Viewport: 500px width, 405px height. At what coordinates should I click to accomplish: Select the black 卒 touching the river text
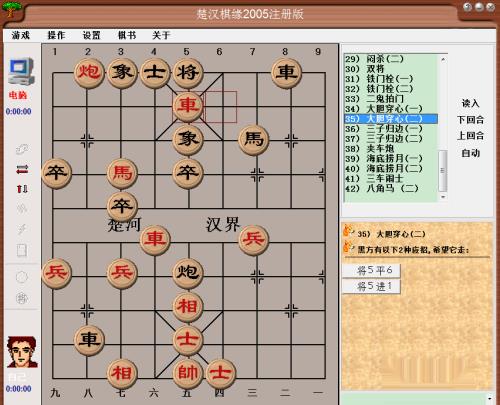point(122,207)
